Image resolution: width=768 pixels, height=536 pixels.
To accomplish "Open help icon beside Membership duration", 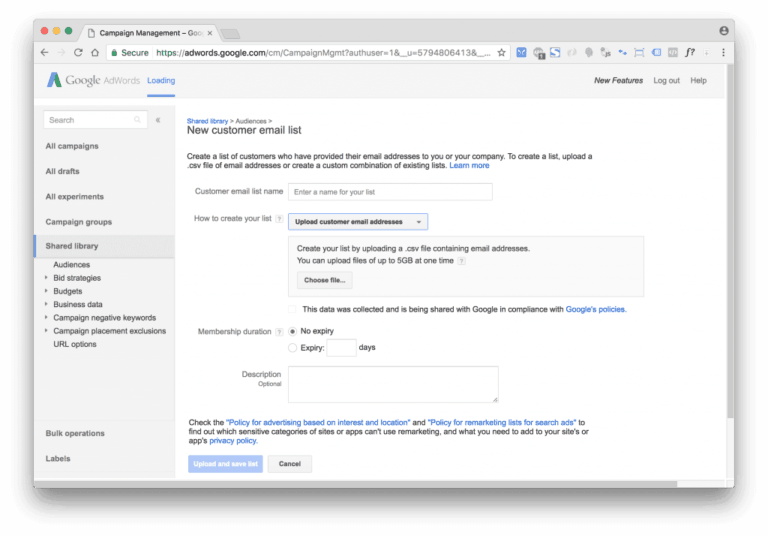I will (x=279, y=332).
